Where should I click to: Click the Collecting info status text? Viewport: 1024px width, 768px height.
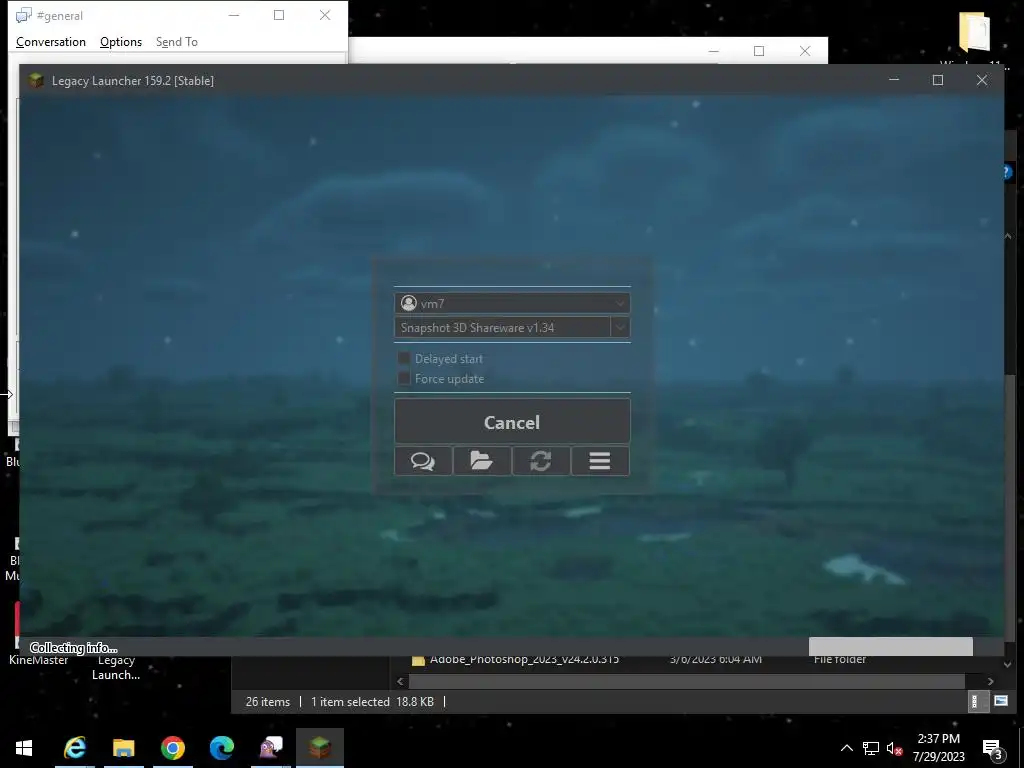point(73,648)
